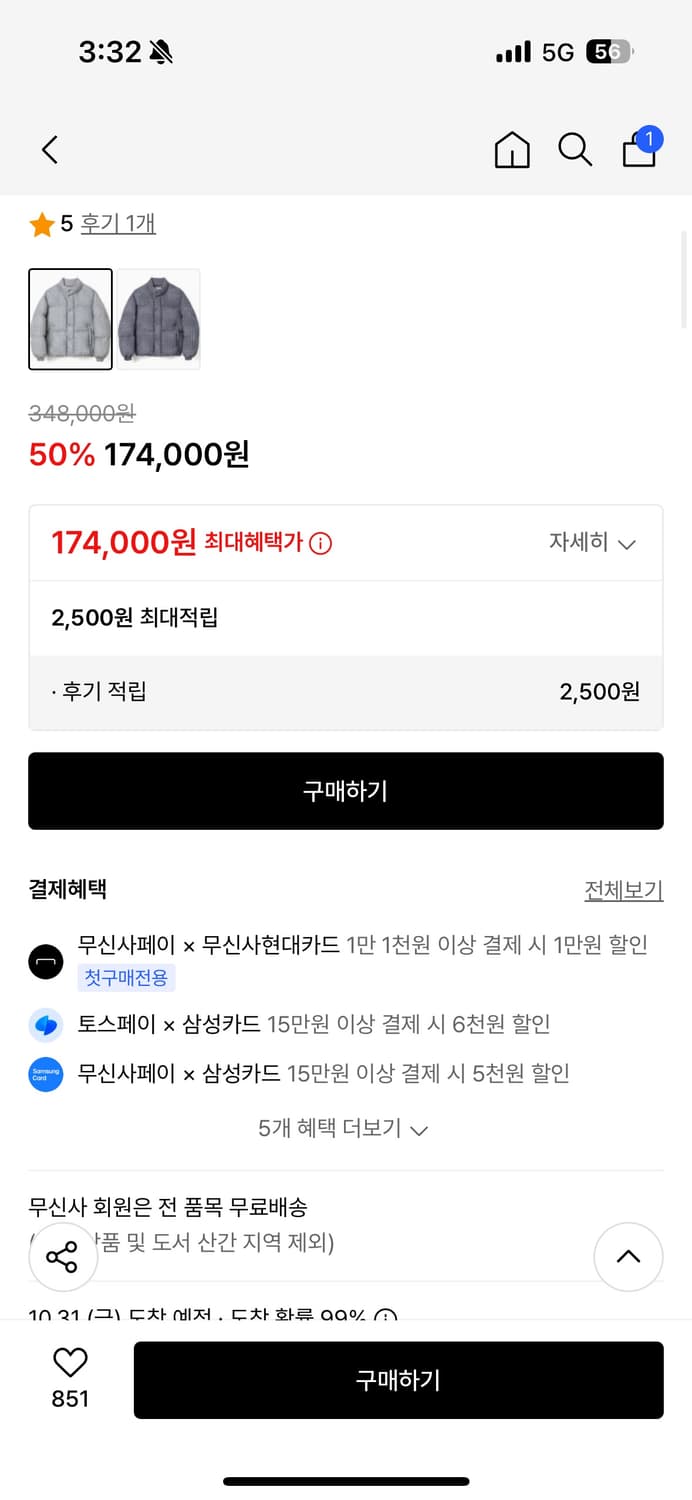Open 전체보기 to view all payment benefits
692x1500 pixels.
click(x=623, y=889)
